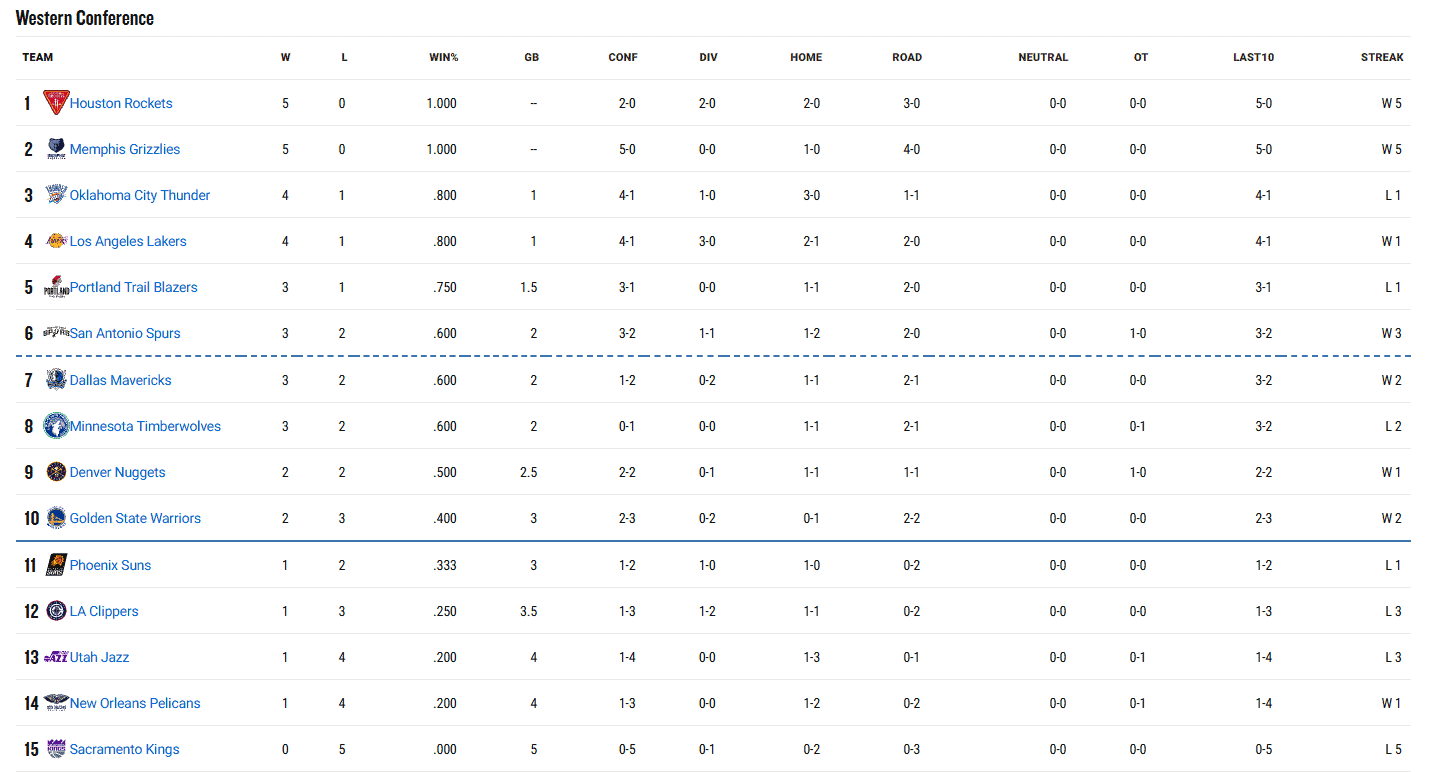
Task: Click the Dallas Mavericks logo
Action: 56,380
